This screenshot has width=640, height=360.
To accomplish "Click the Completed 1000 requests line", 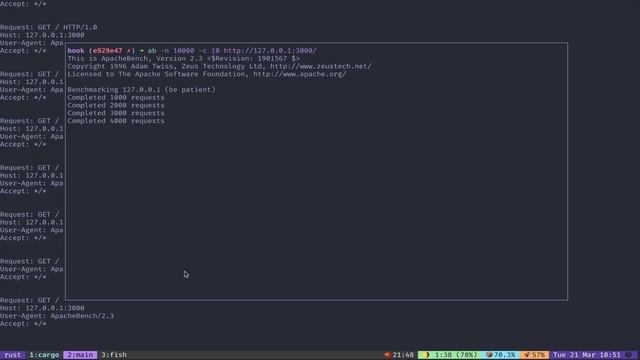I will 116,98.
